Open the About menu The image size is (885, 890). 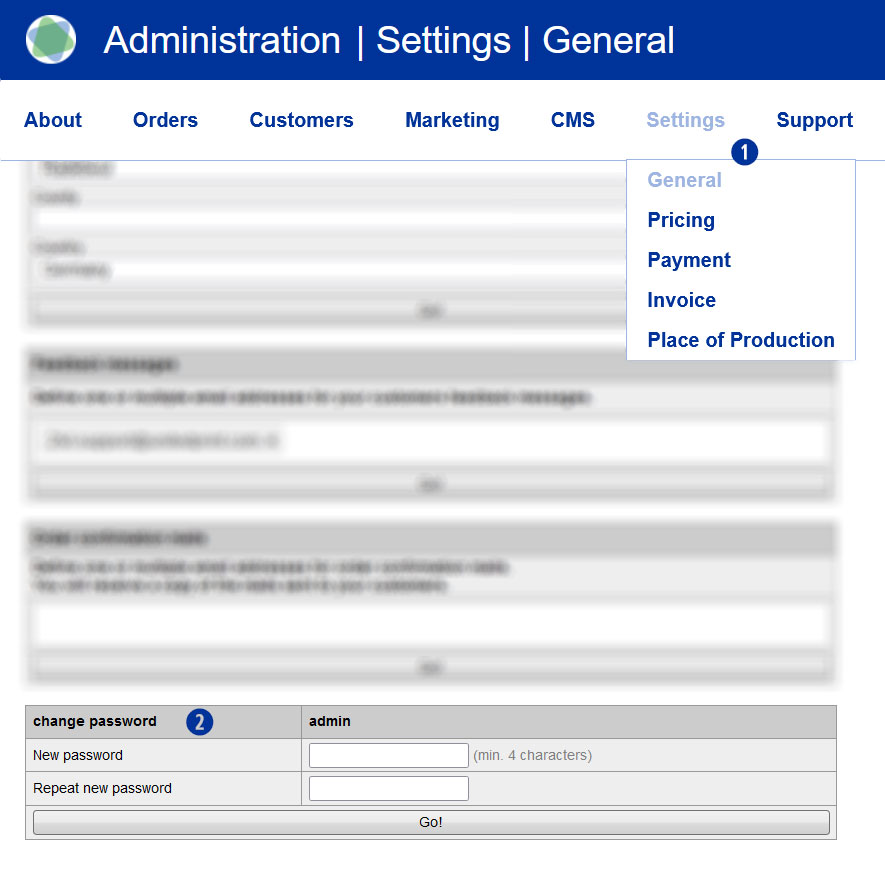53,120
